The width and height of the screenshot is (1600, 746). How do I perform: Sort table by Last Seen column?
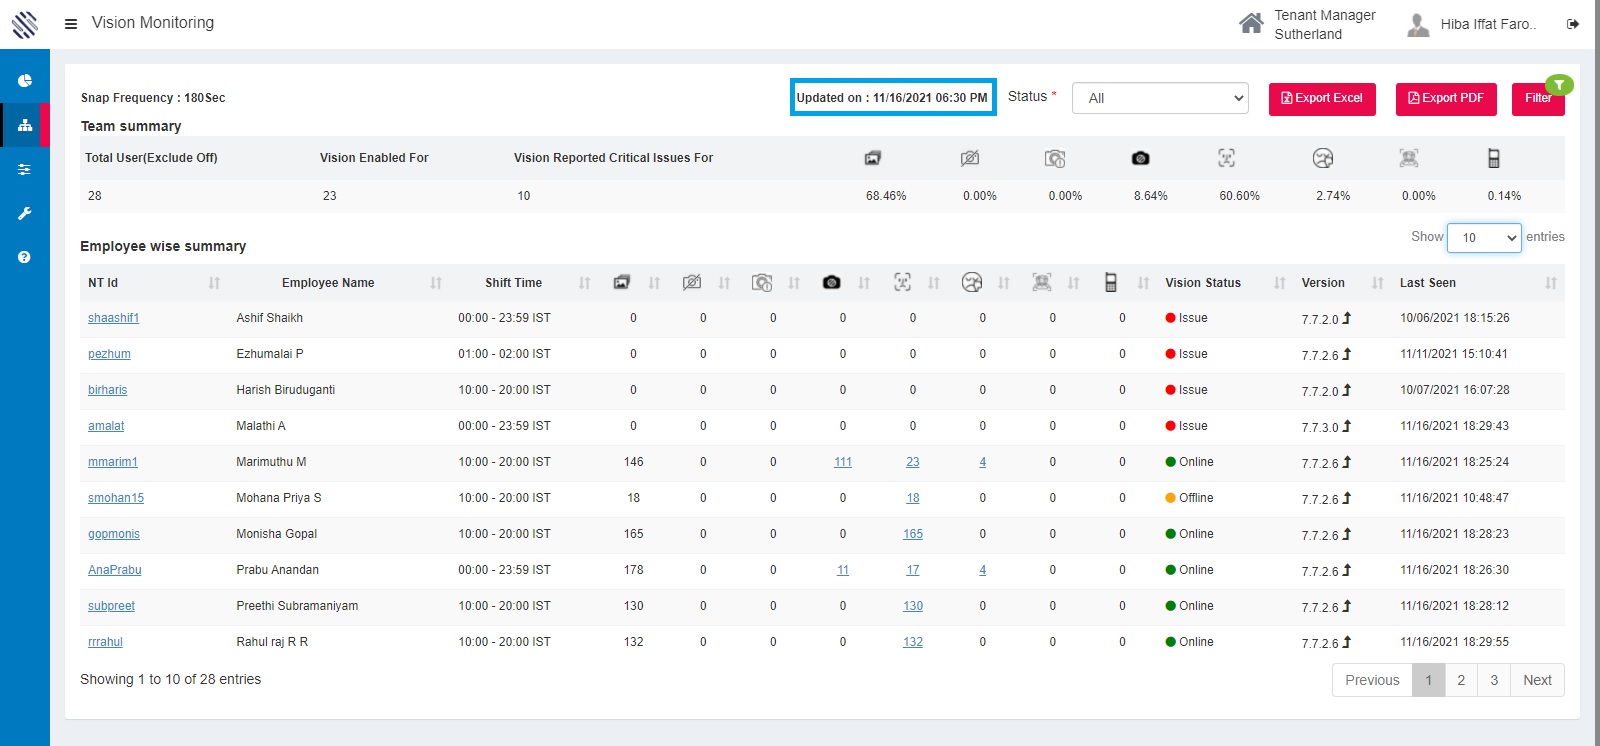(x=1427, y=283)
